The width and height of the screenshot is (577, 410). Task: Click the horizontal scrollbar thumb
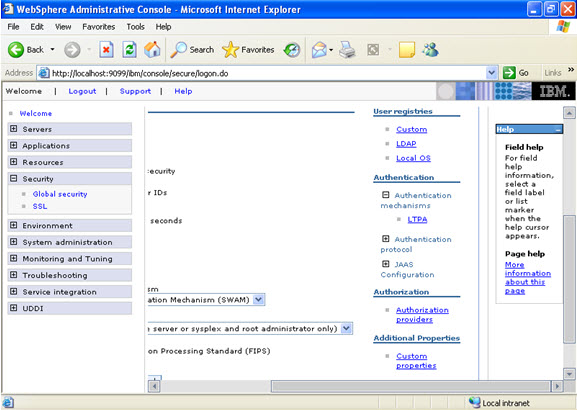(x=410, y=386)
